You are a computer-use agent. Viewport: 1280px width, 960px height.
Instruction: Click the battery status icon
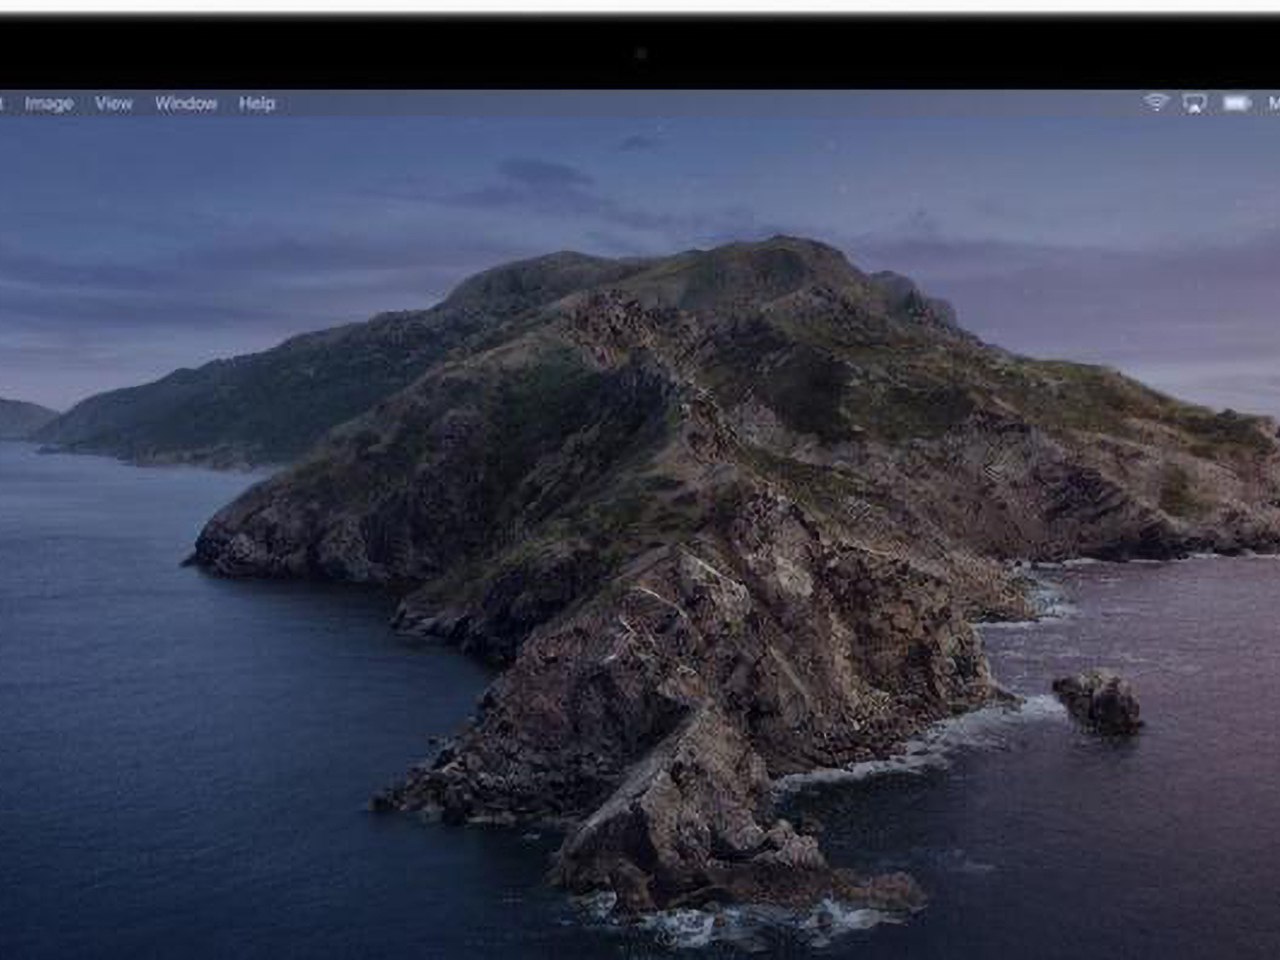point(1237,103)
